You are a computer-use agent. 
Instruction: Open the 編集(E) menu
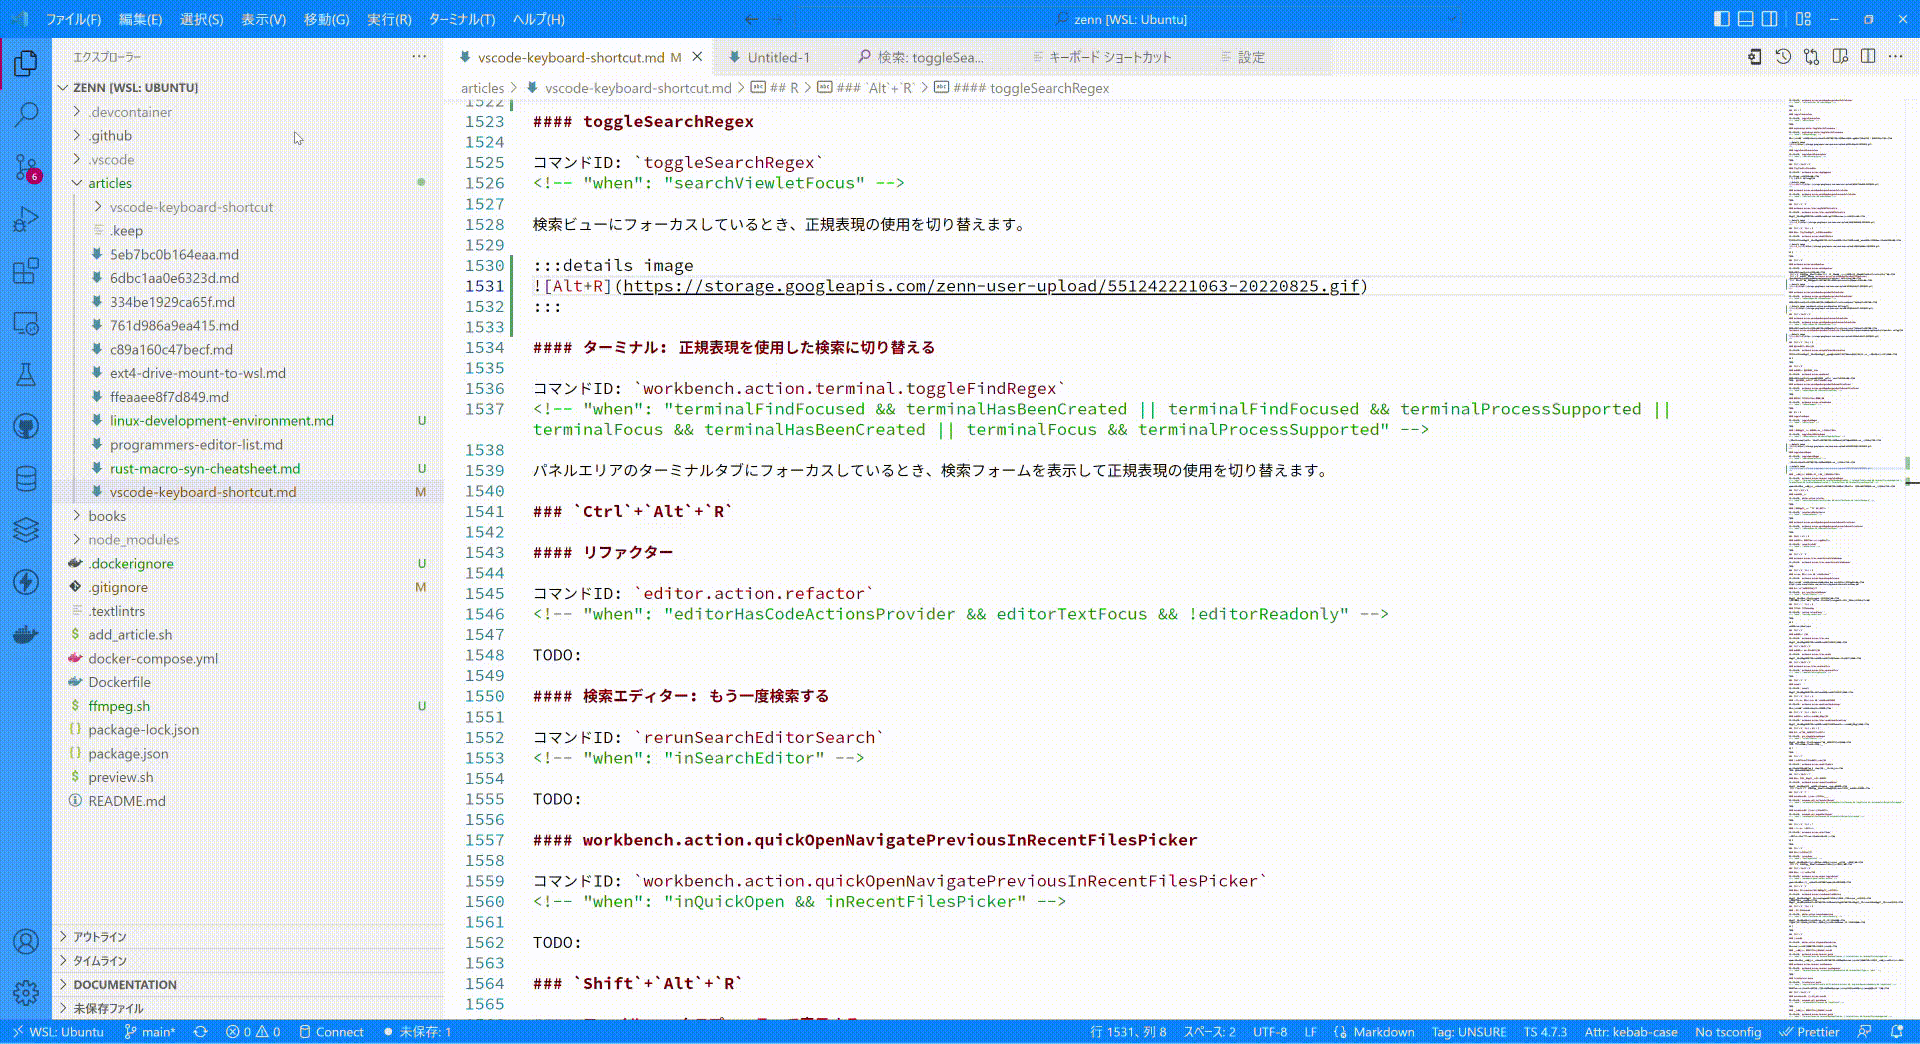pyautogui.click(x=140, y=19)
